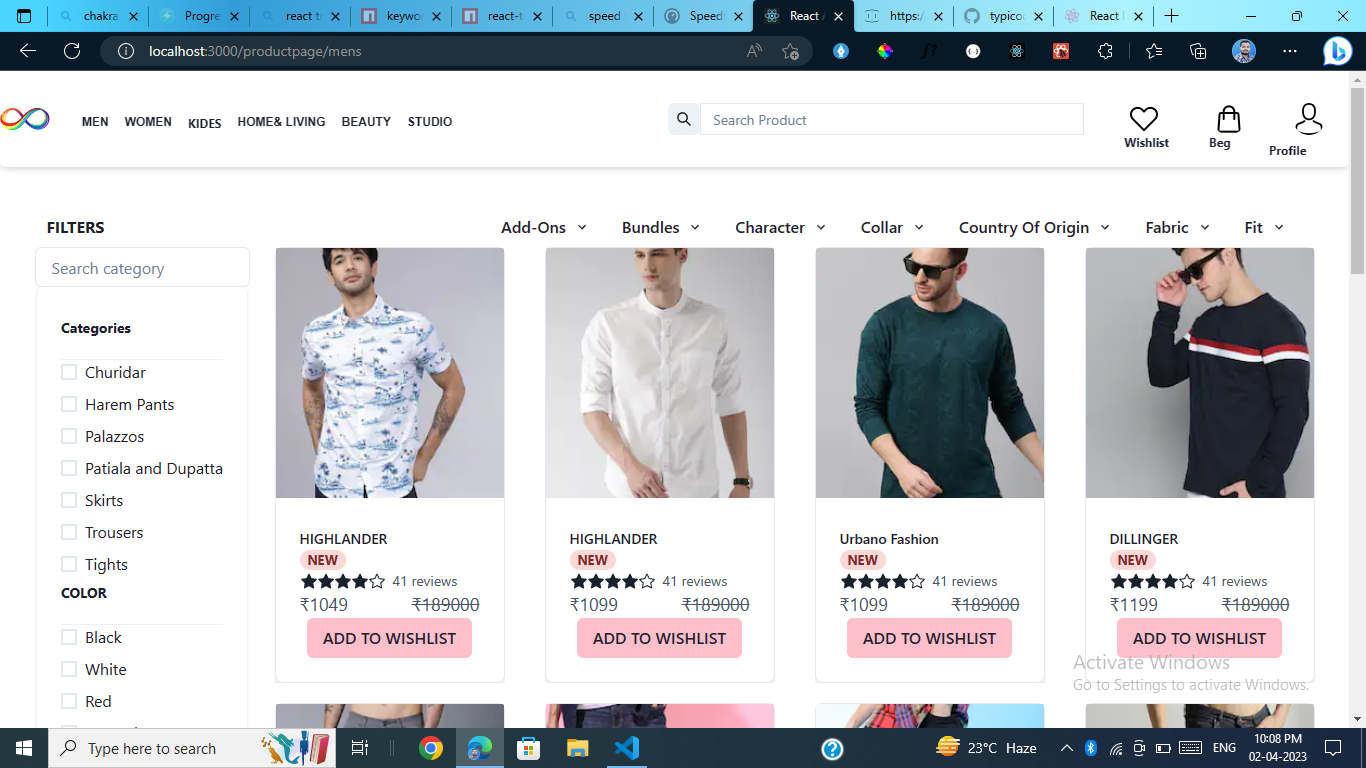This screenshot has height=768, width=1366.
Task: Click the search magnifier icon
Action: click(684, 119)
